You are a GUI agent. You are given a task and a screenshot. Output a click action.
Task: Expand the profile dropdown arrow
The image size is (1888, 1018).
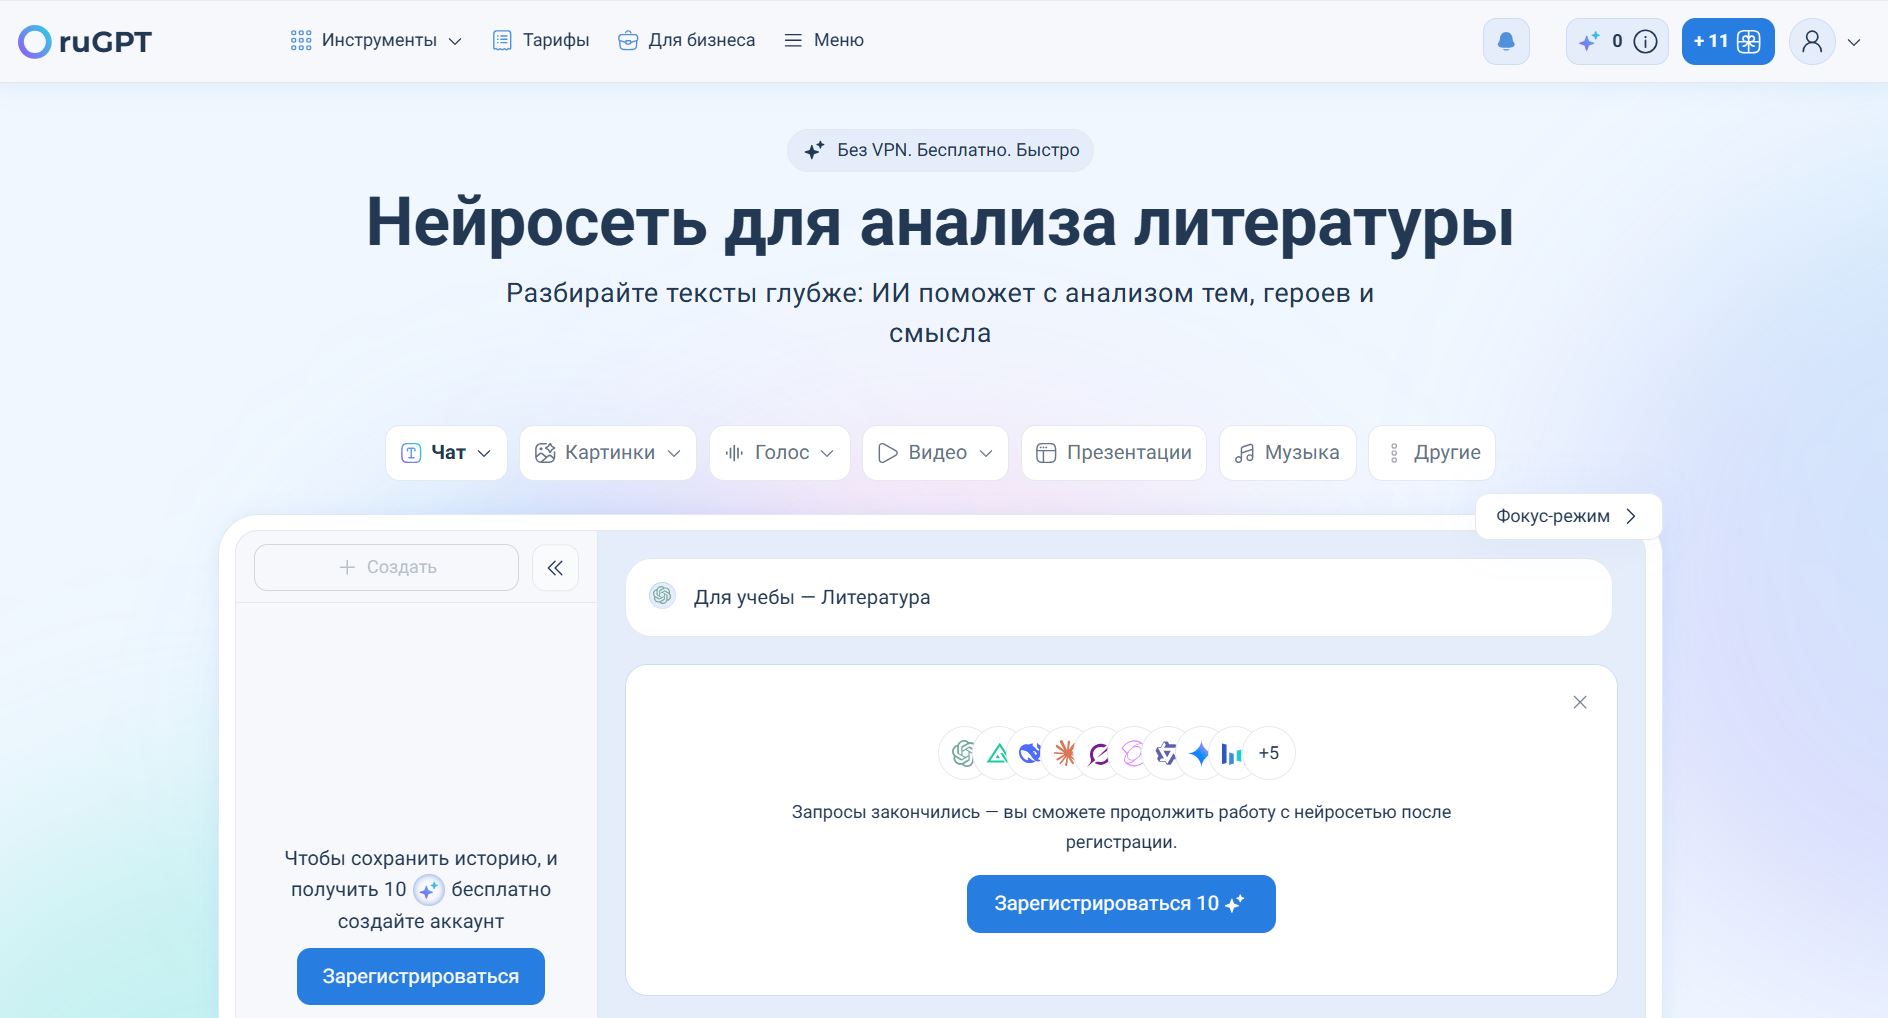click(x=1854, y=42)
